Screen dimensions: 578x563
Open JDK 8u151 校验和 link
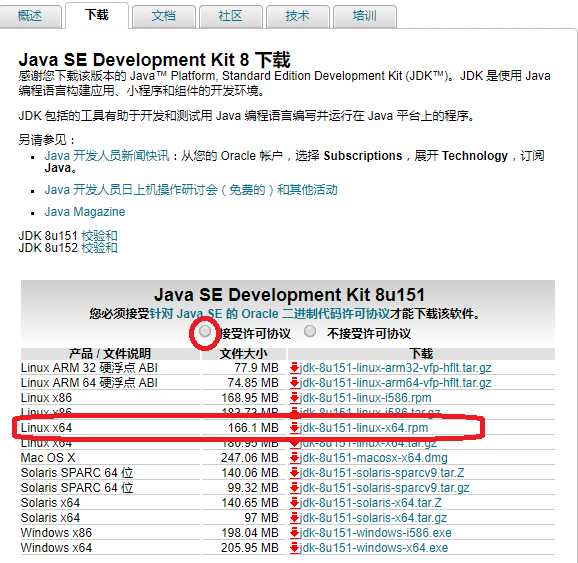coord(99,236)
